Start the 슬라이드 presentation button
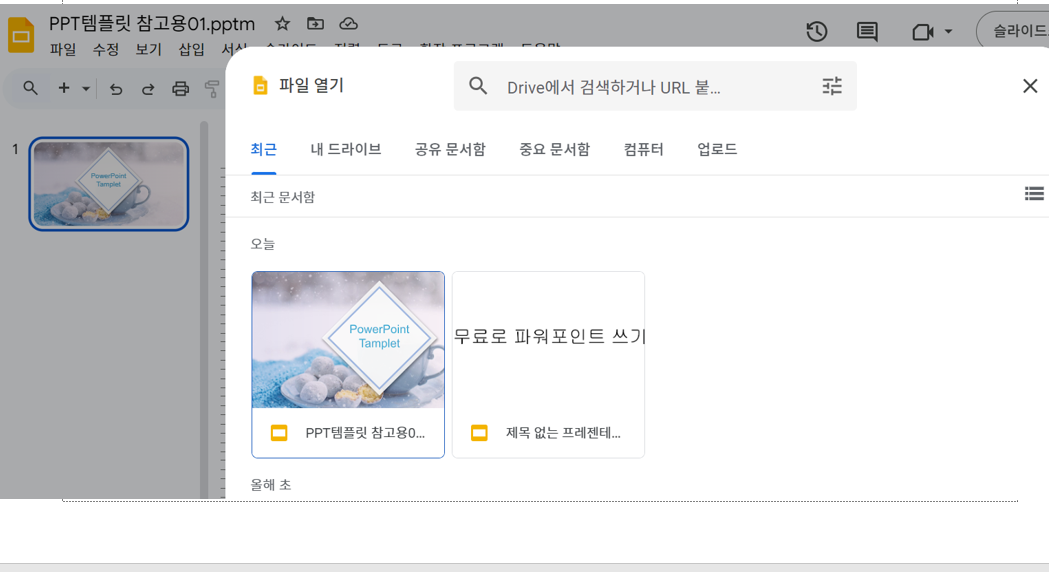 click(1013, 31)
